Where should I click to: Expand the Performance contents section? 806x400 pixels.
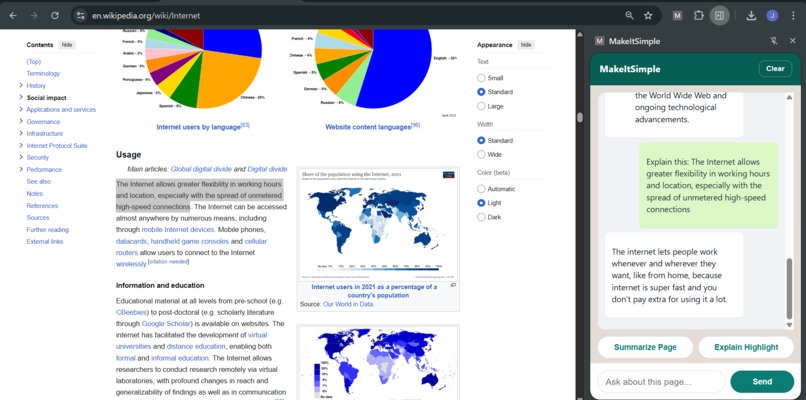[21, 169]
